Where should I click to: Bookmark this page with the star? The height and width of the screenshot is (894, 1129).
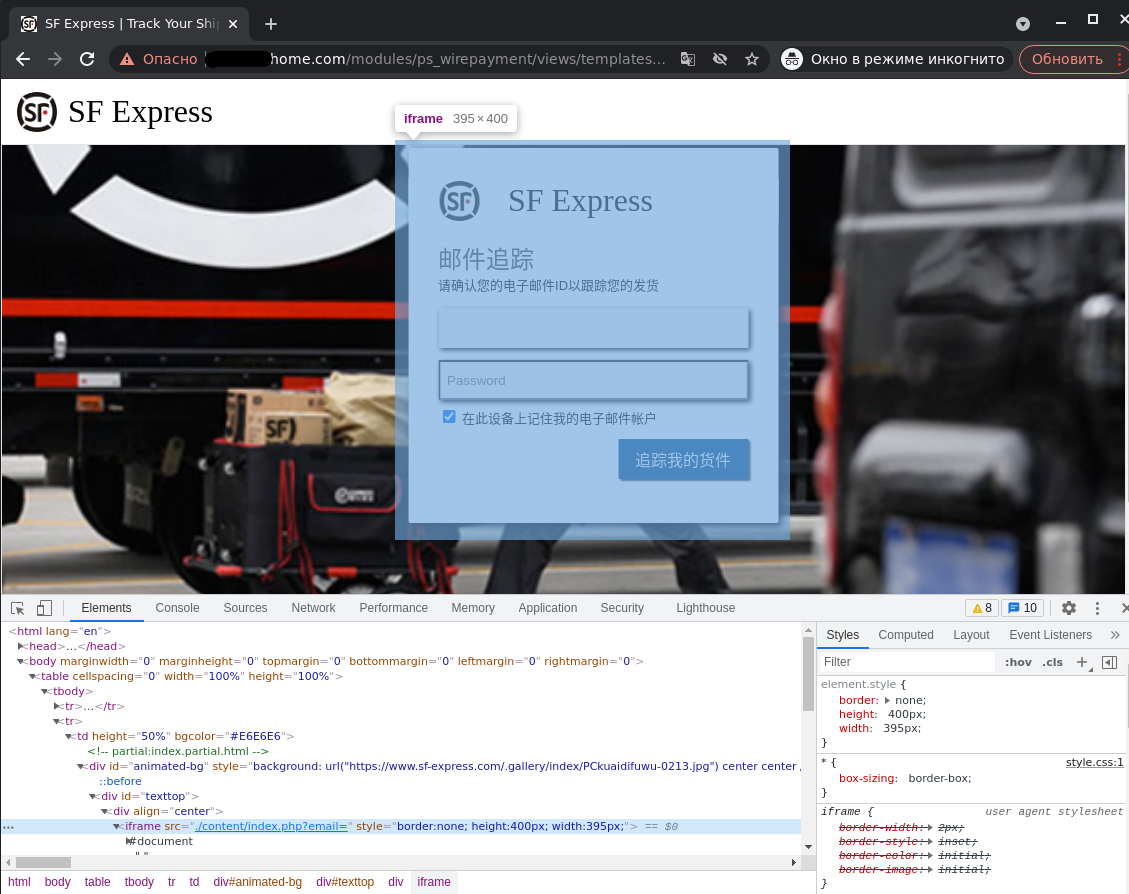(x=752, y=59)
